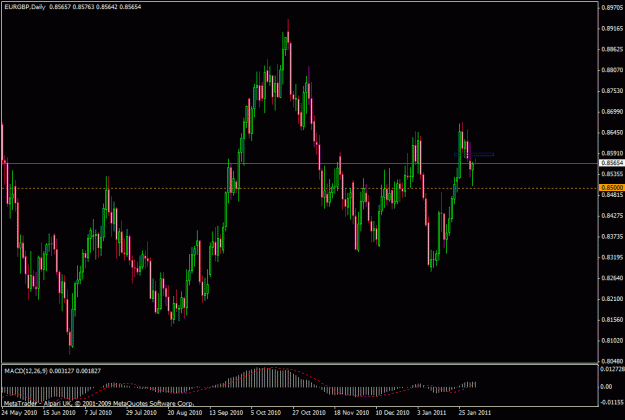Click the 15 Jun 2010 date label

59,413
